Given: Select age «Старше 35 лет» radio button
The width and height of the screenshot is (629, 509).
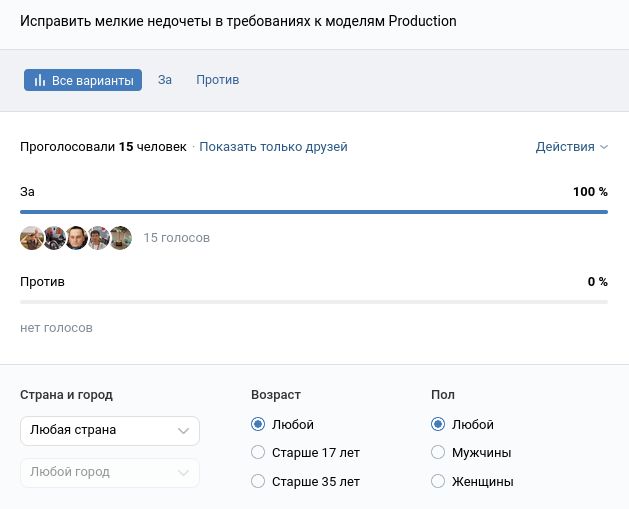Looking at the screenshot, I should pos(259,482).
